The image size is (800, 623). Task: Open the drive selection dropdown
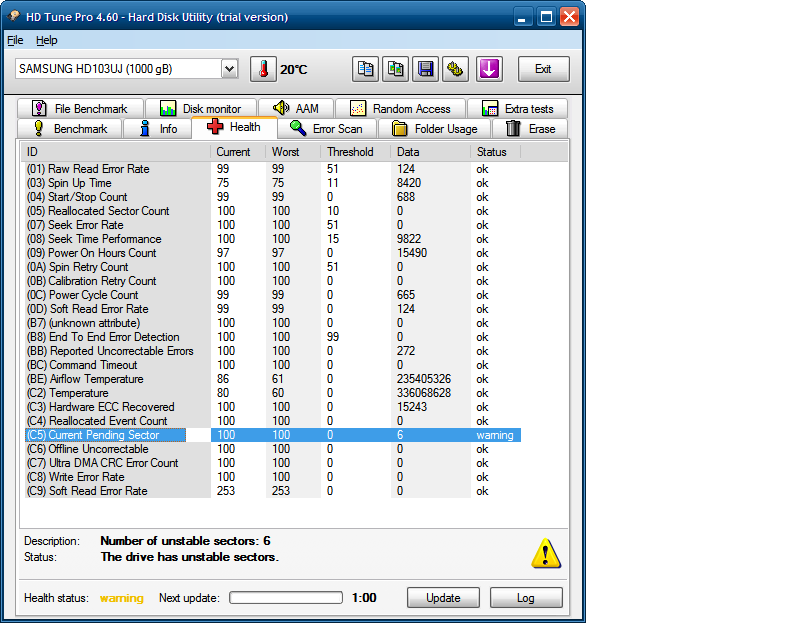click(230, 69)
